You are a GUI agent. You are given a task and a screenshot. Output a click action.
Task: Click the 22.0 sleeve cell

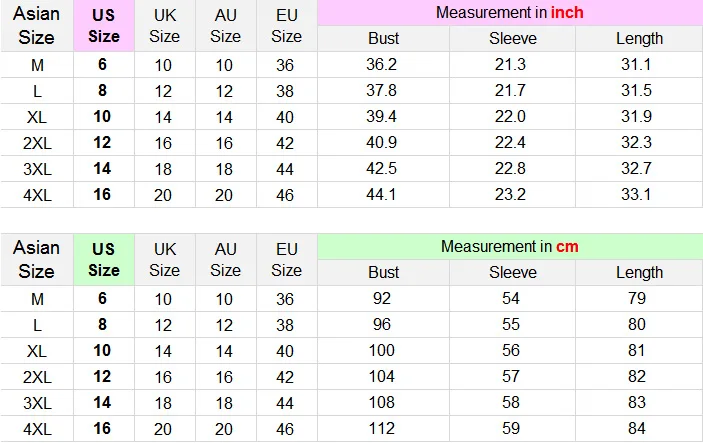512,117
